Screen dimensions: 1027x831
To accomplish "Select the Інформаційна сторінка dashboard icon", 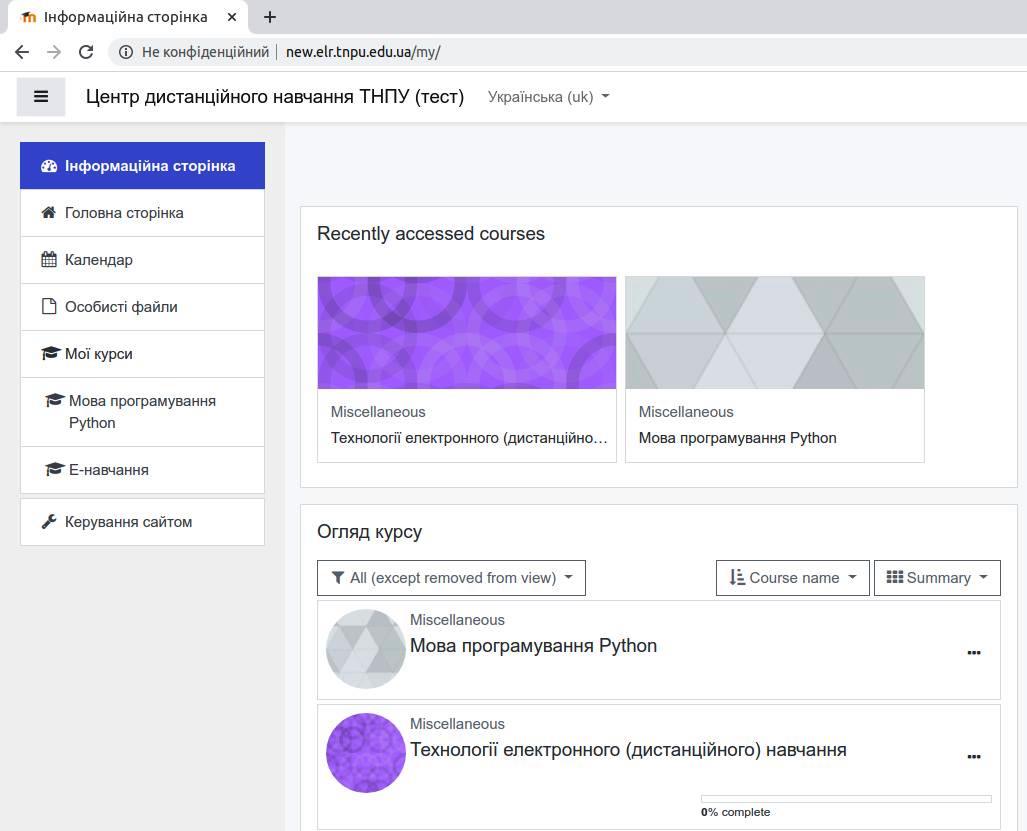I will tap(49, 165).
